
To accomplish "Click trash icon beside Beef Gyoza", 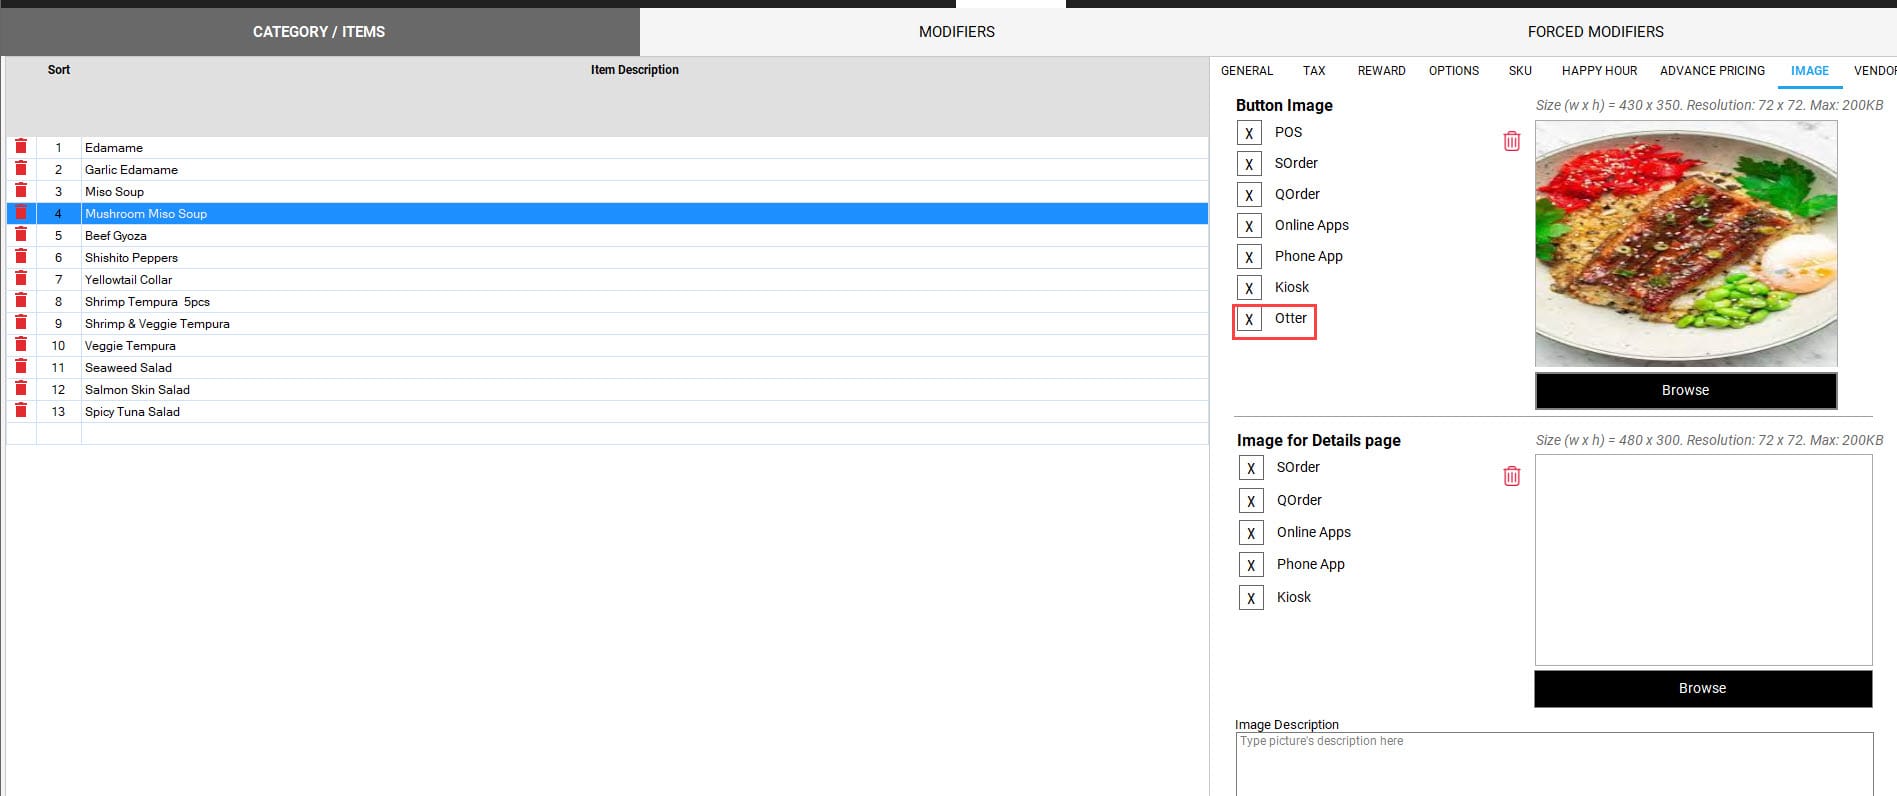I will click(21, 235).
